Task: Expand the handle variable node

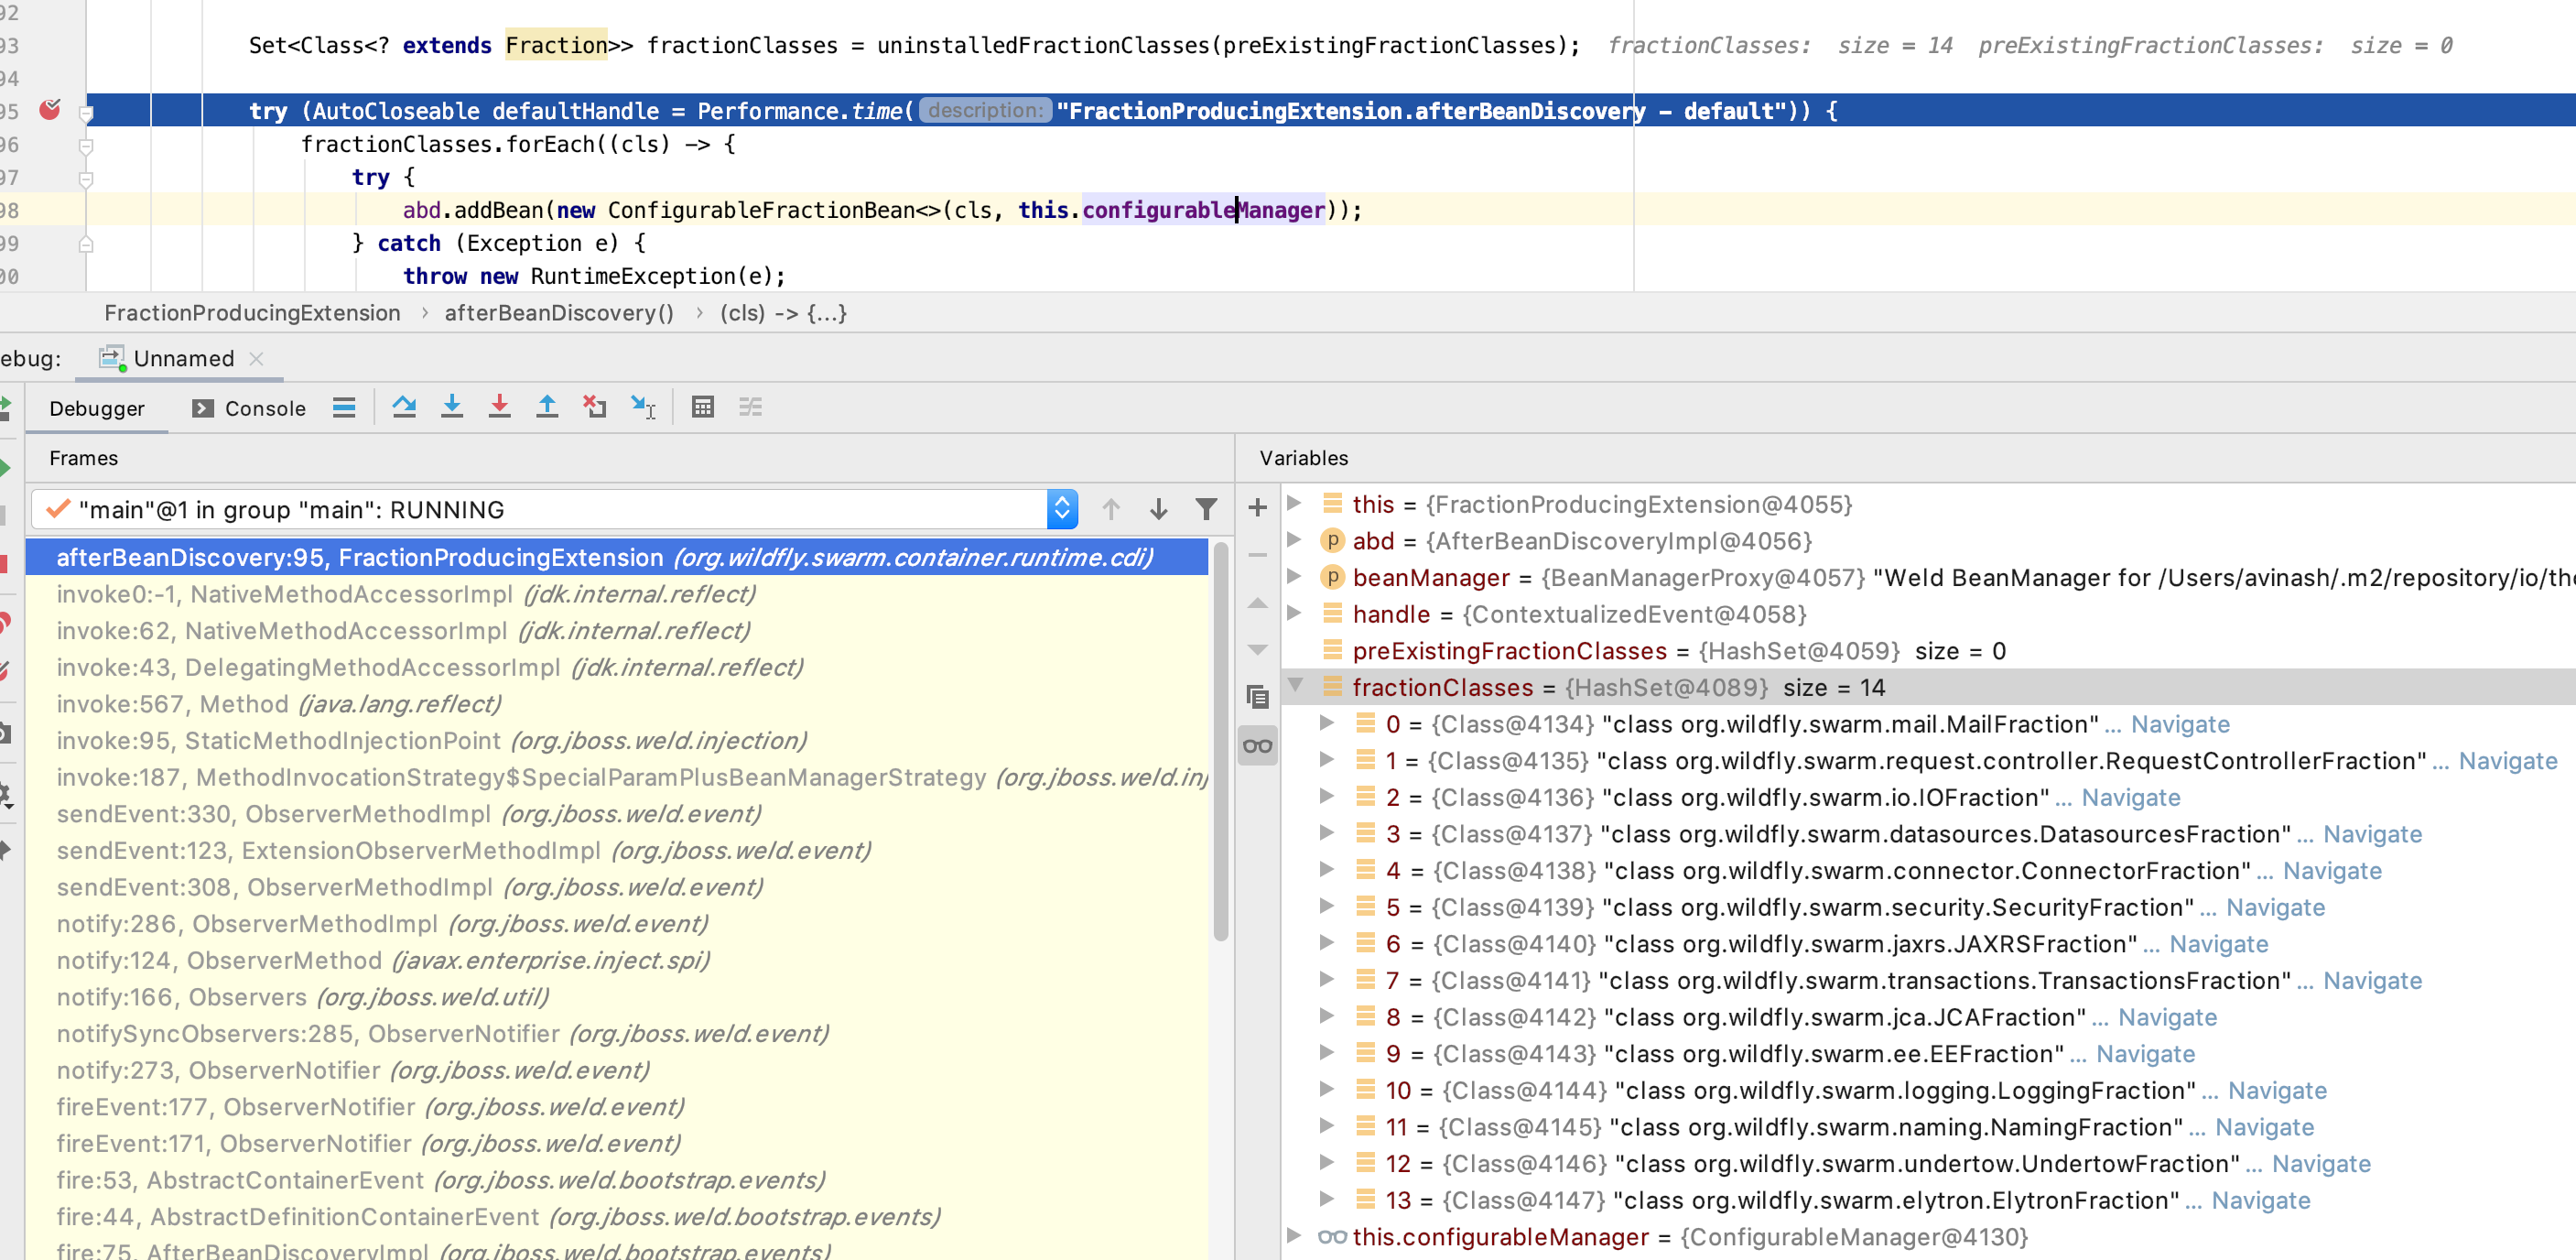Action: tap(1294, 613)
